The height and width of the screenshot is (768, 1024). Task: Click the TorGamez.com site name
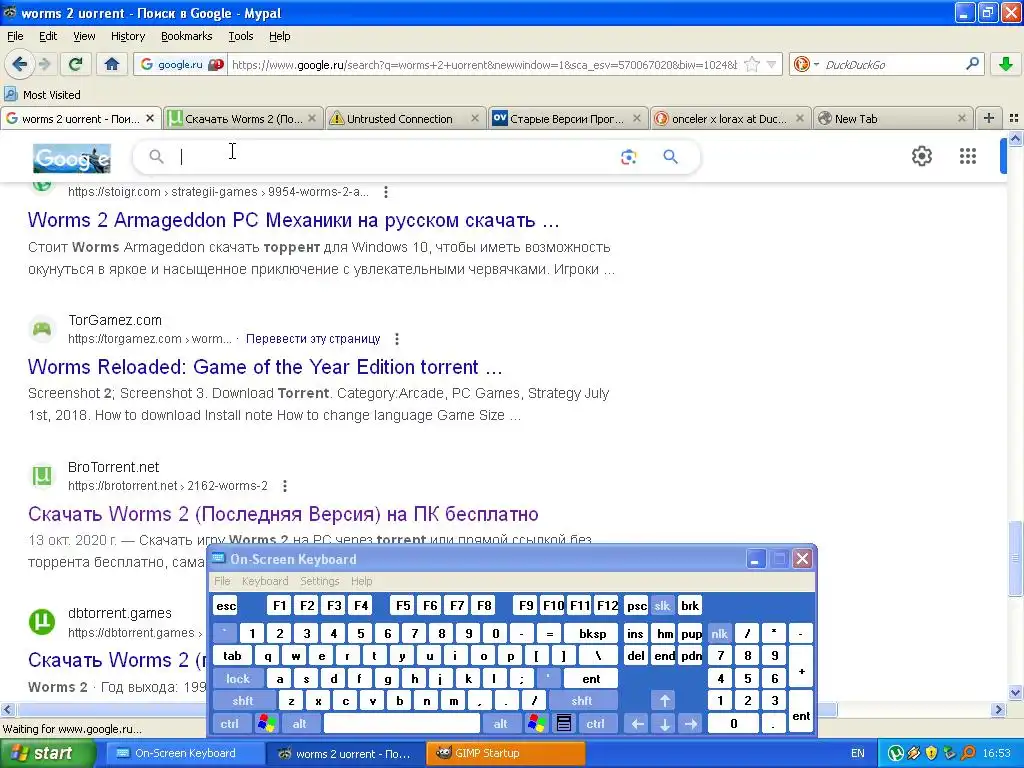click(x=115, y=320)
